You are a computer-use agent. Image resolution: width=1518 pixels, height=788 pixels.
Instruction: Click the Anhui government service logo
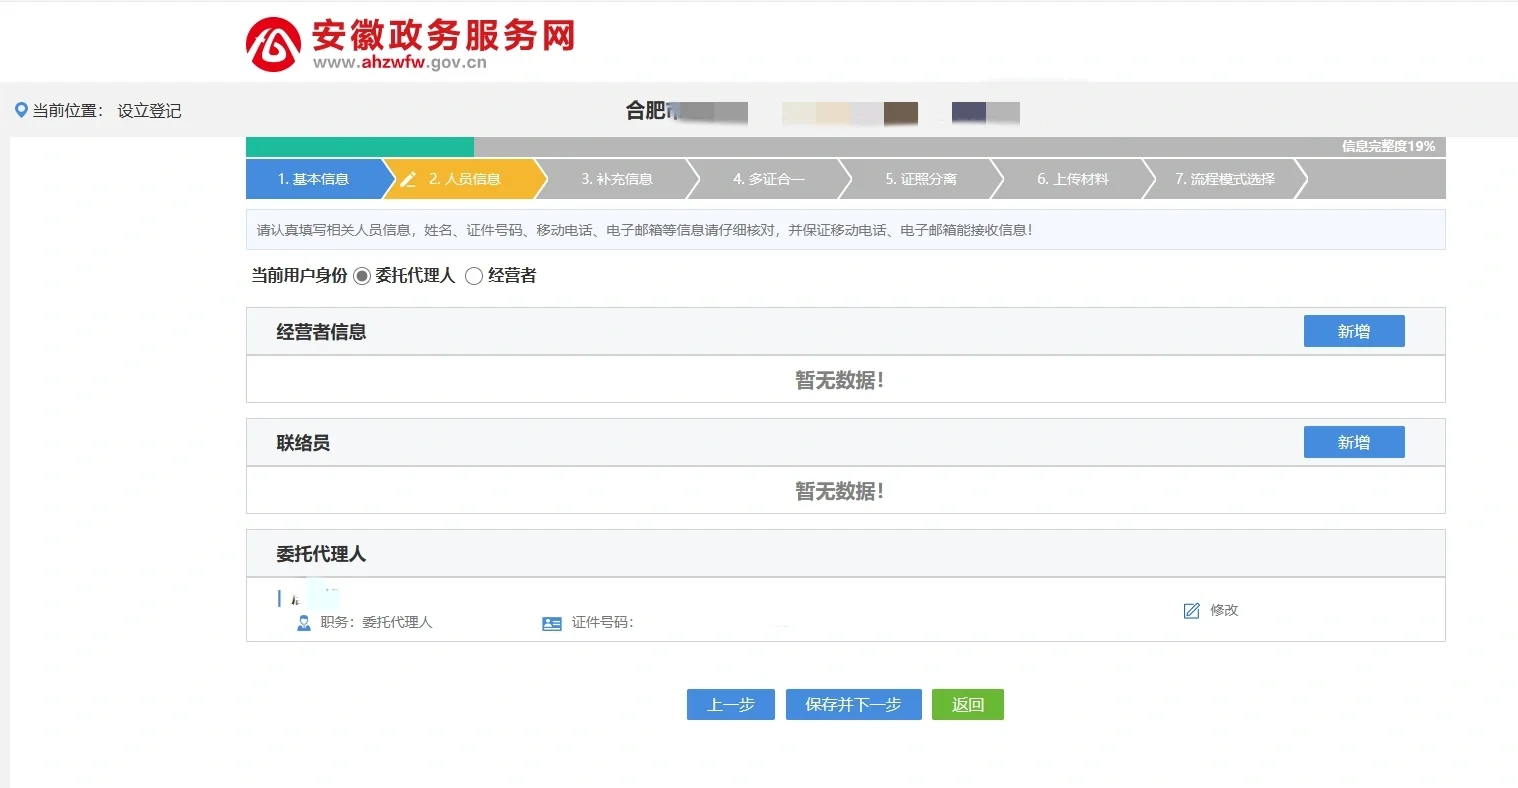(x=273, y=44)
